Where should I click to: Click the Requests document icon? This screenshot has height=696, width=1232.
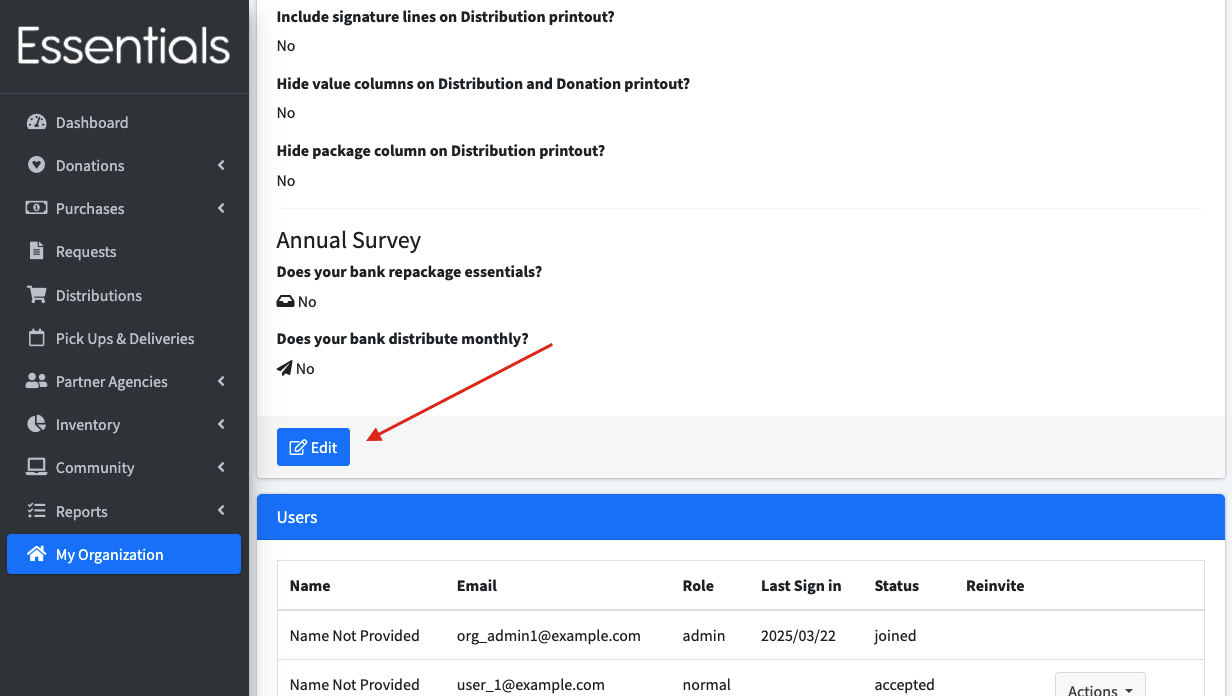(37, 251)
